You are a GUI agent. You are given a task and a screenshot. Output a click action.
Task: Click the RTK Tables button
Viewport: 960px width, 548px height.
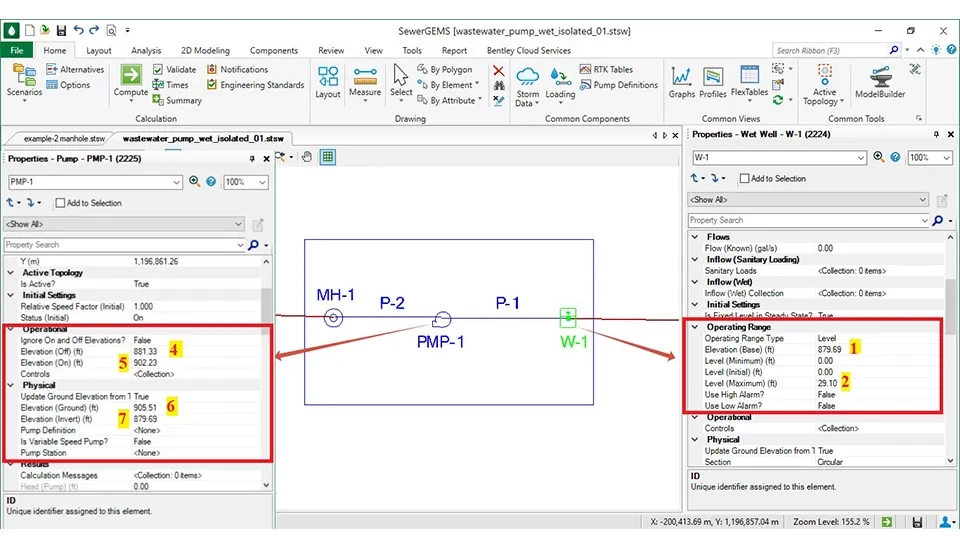[x=607, y=70]
